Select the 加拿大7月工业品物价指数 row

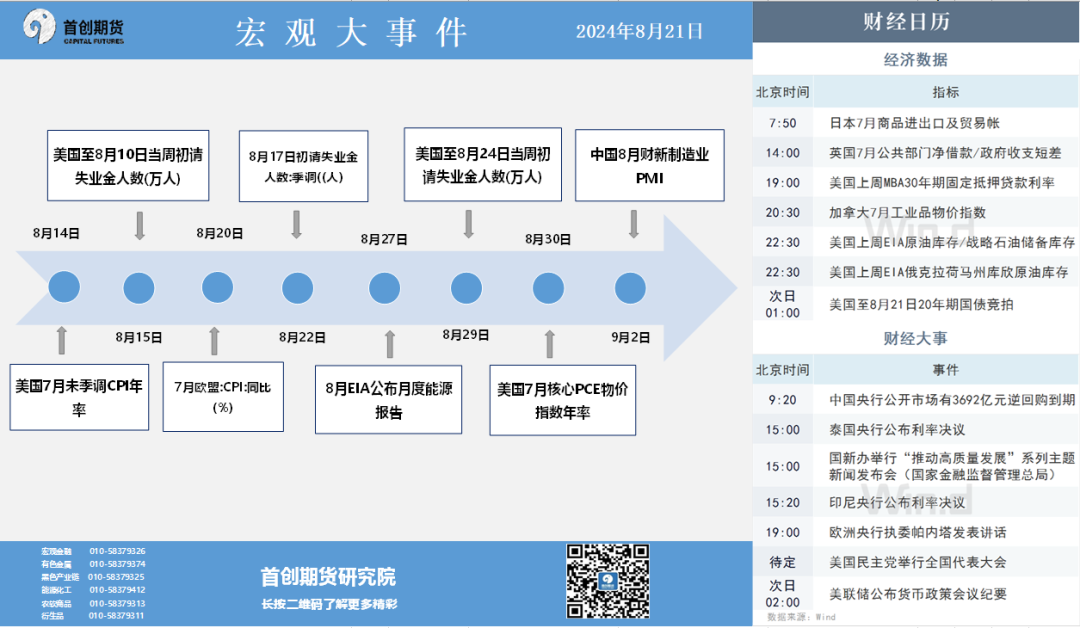coord(915,212)
